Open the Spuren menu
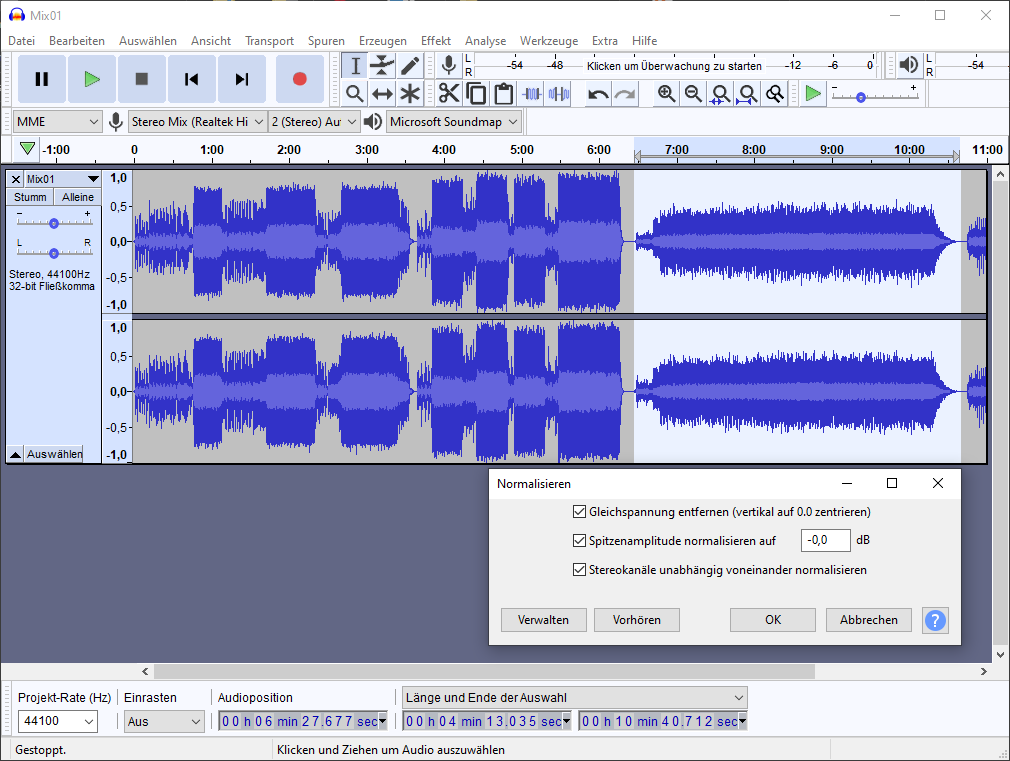Screen dimensions: 1010x761 click(x=326, y=41)
